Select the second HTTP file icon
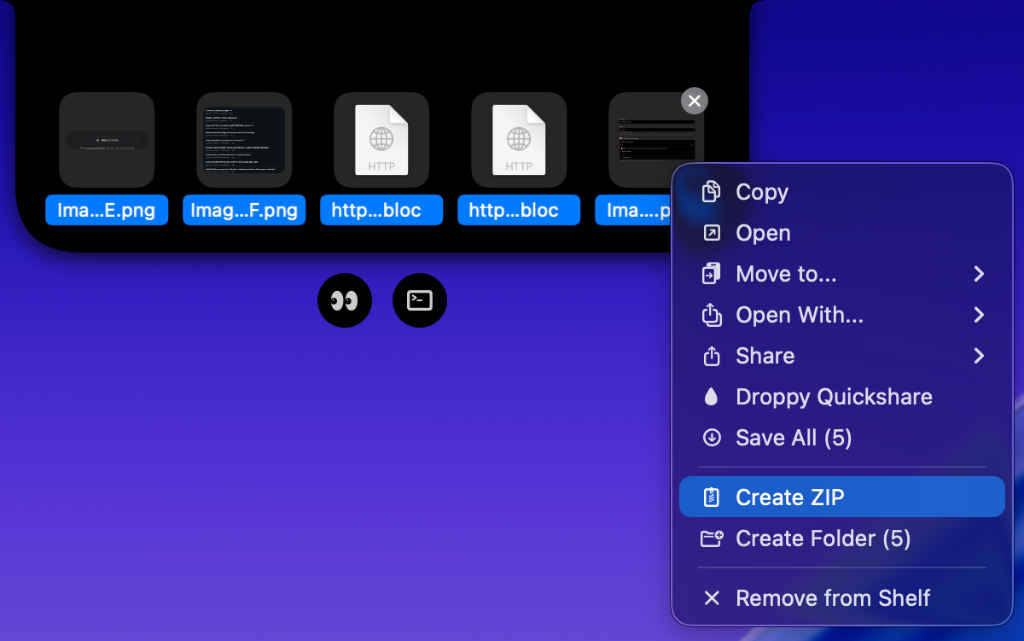The height and width of the screenshot is (641, 1024). coord(519,140)
